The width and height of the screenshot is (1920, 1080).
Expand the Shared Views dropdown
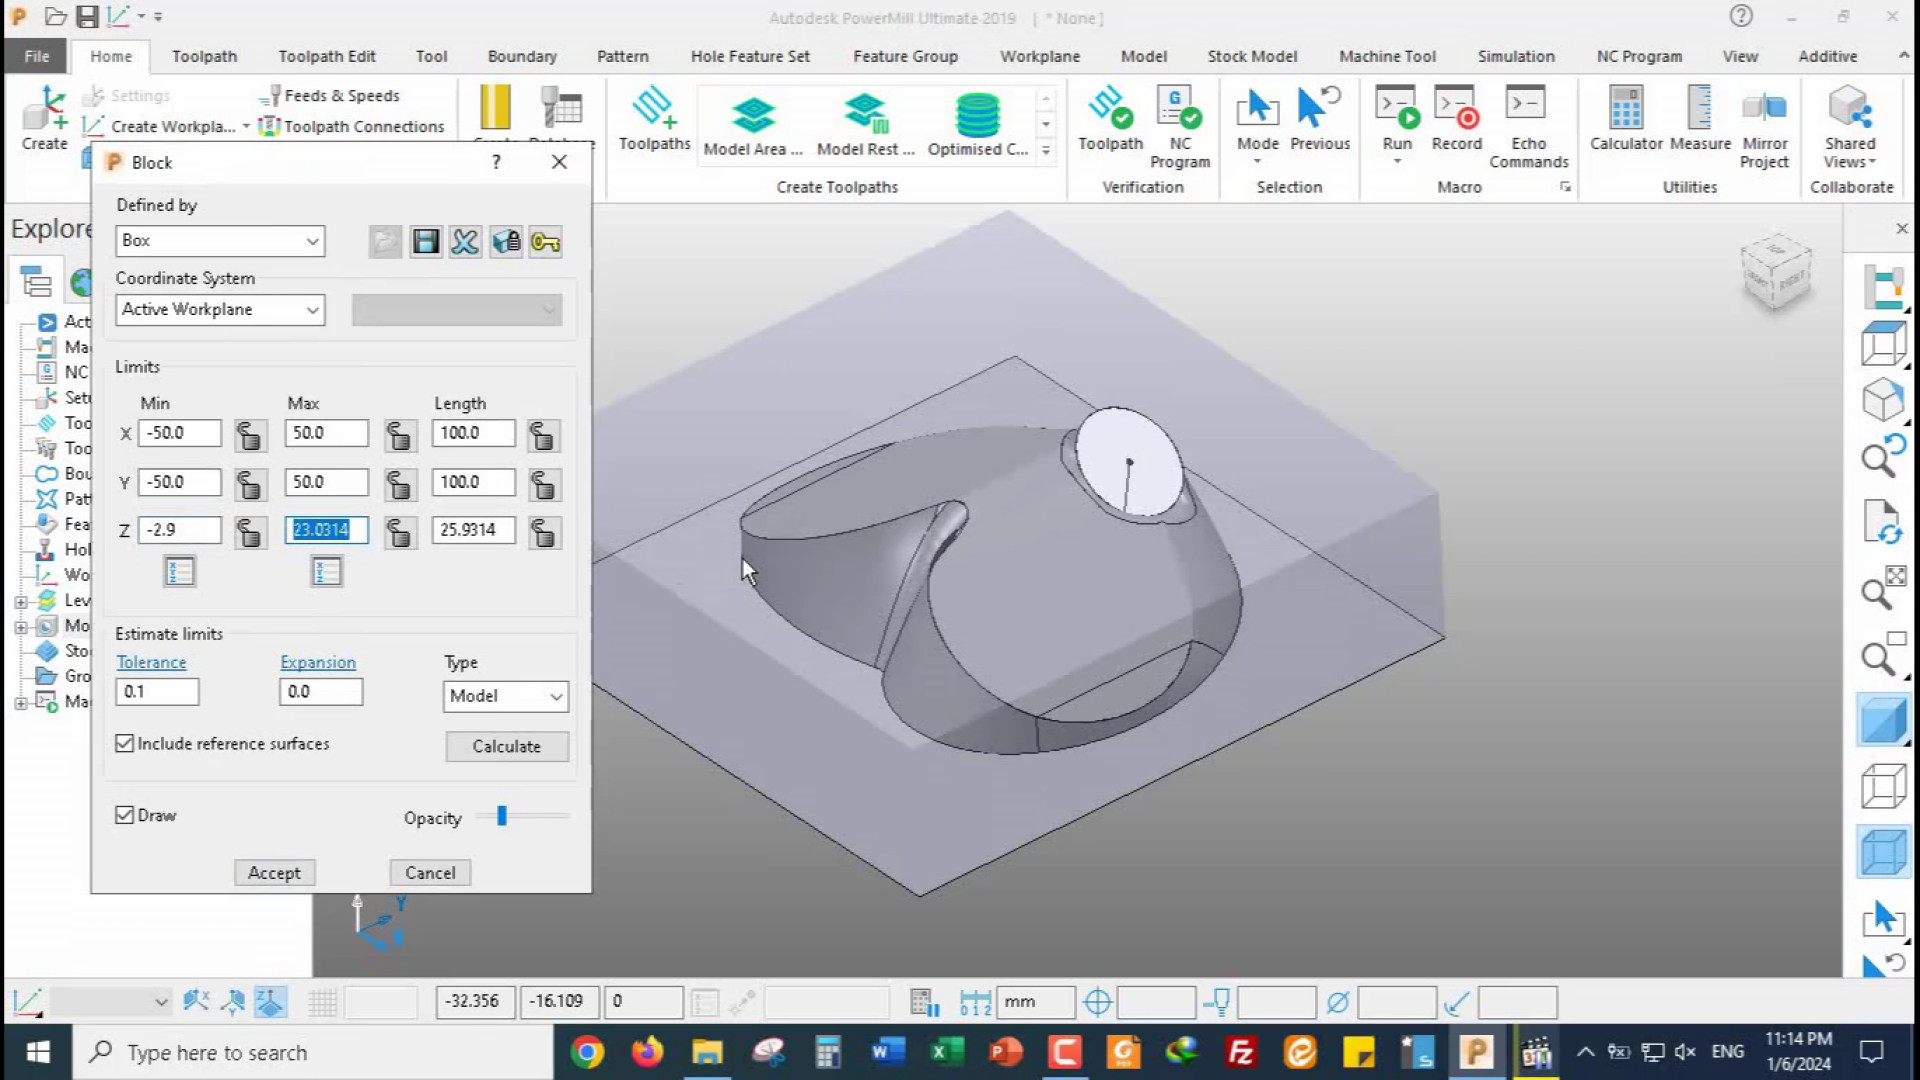tap(1872, 162)
